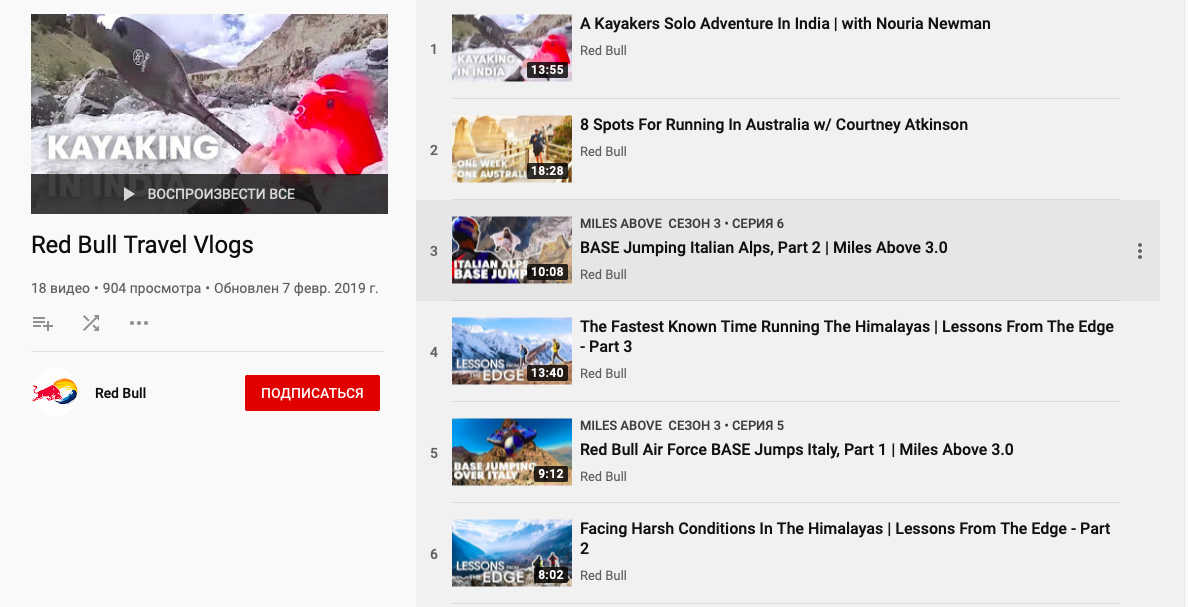Click Red Bull channel under Fastest Known Time video

603,374
